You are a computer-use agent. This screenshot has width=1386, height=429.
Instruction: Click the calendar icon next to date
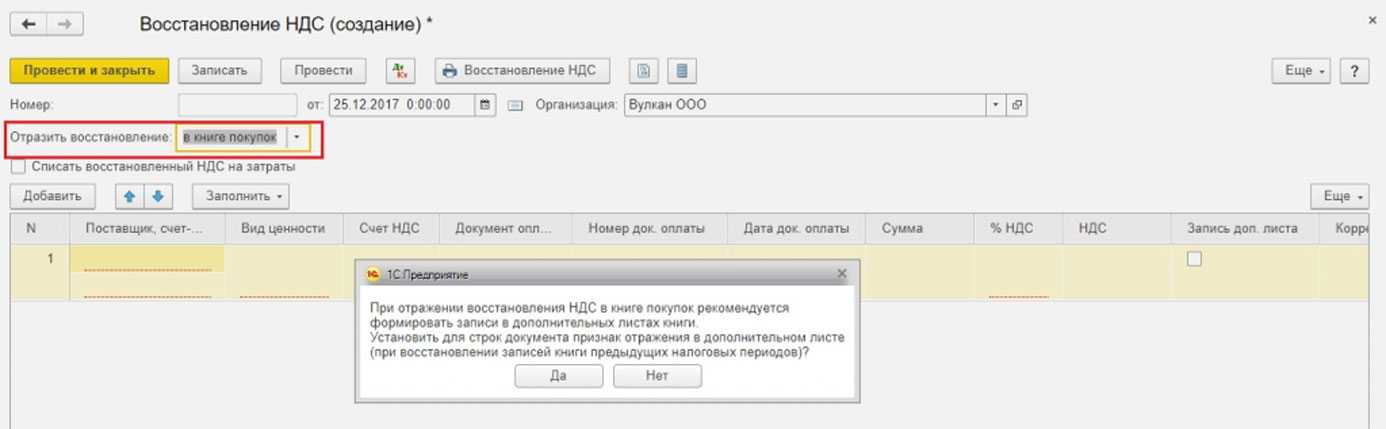[486, 104]
